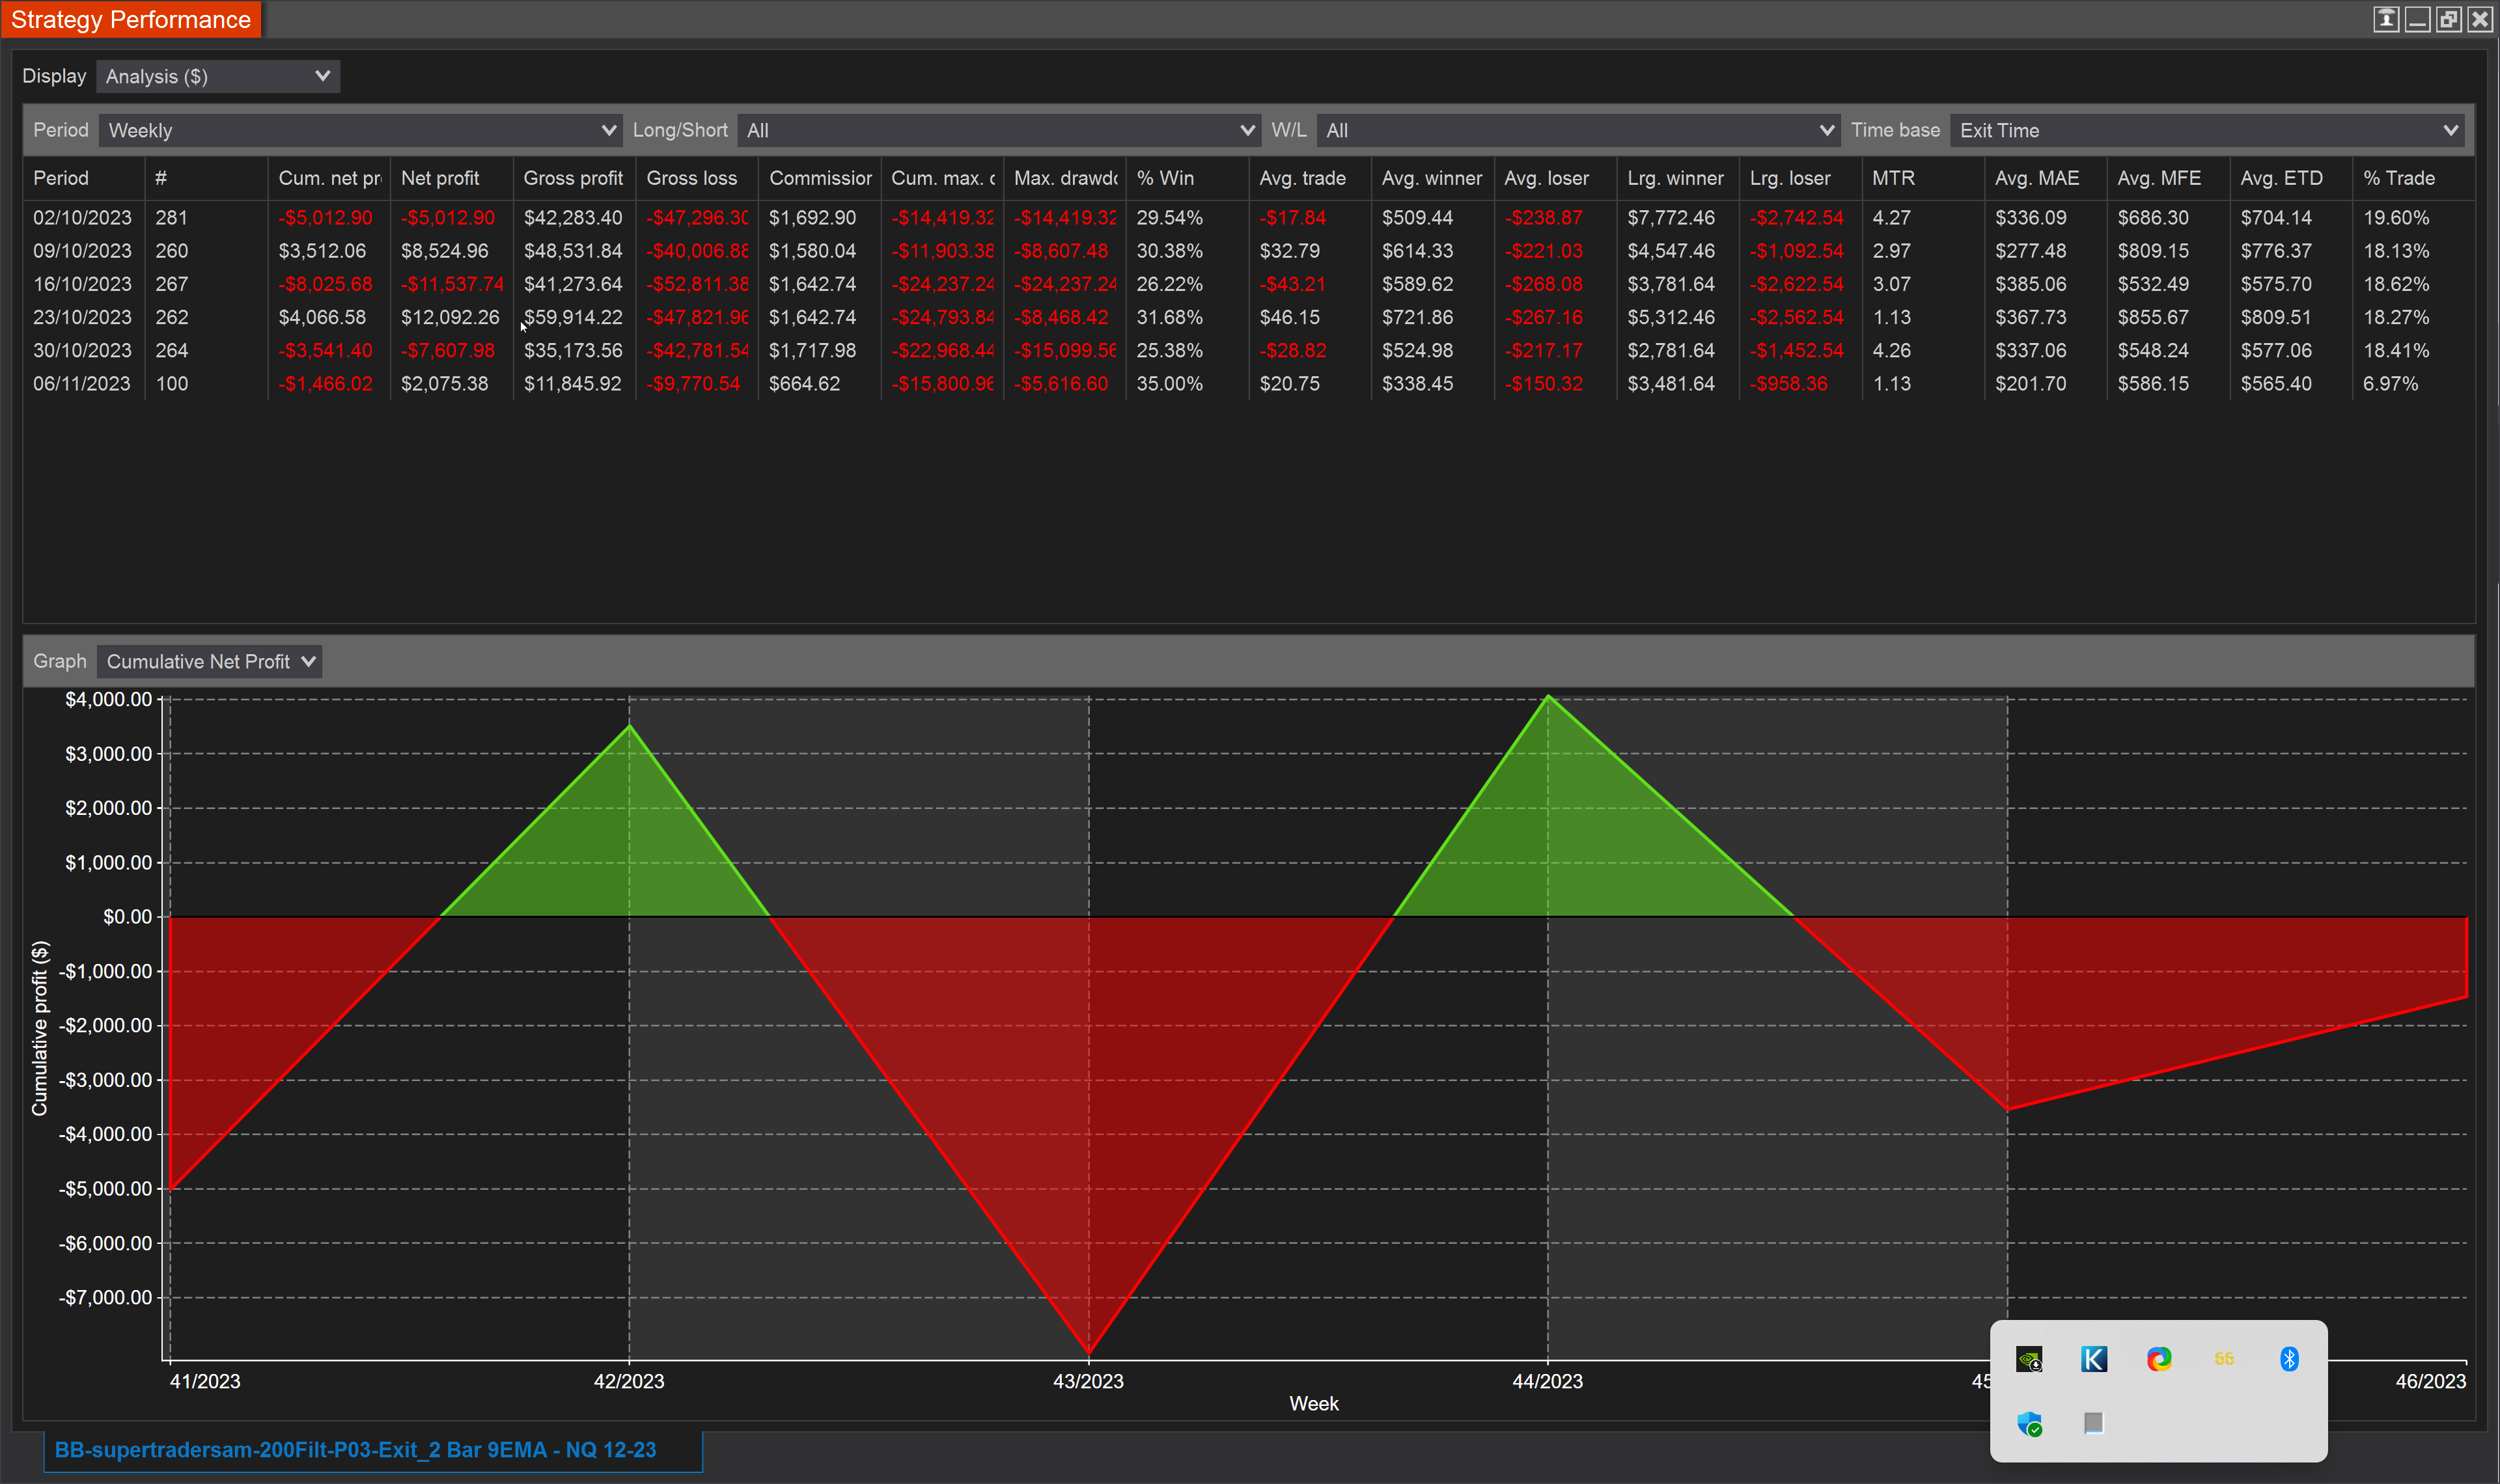This screenshot has width=2500, height=1484.
Task: Click commission value $664.62
Action: (804, 384)
